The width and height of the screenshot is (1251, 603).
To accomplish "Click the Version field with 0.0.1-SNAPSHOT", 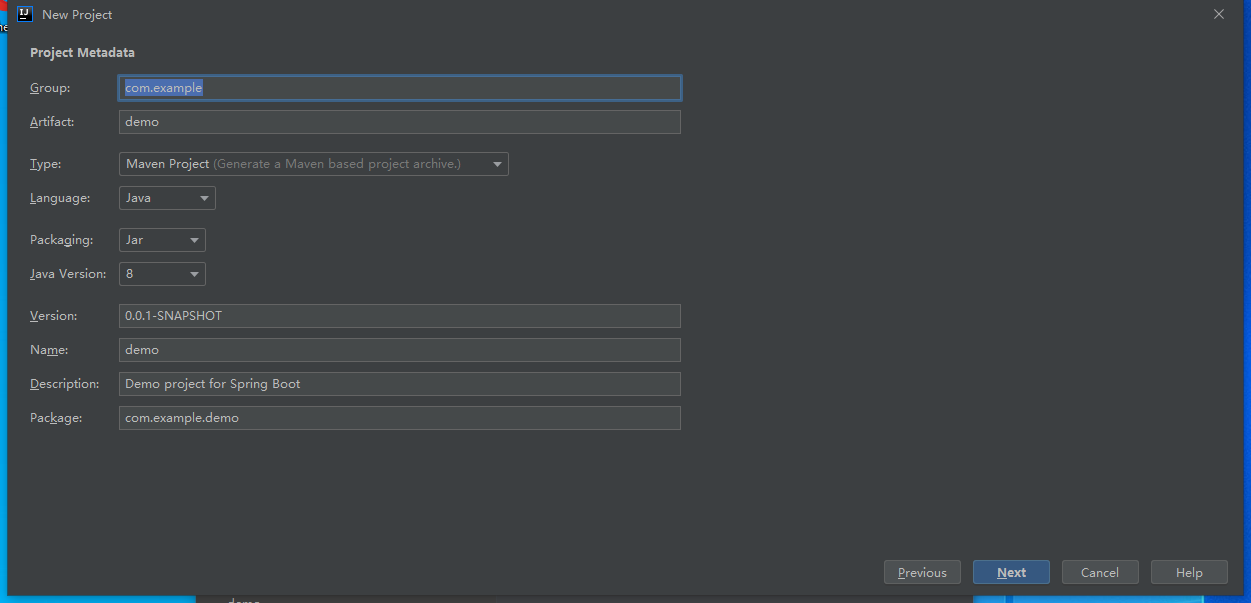I will tap(400, 316).
